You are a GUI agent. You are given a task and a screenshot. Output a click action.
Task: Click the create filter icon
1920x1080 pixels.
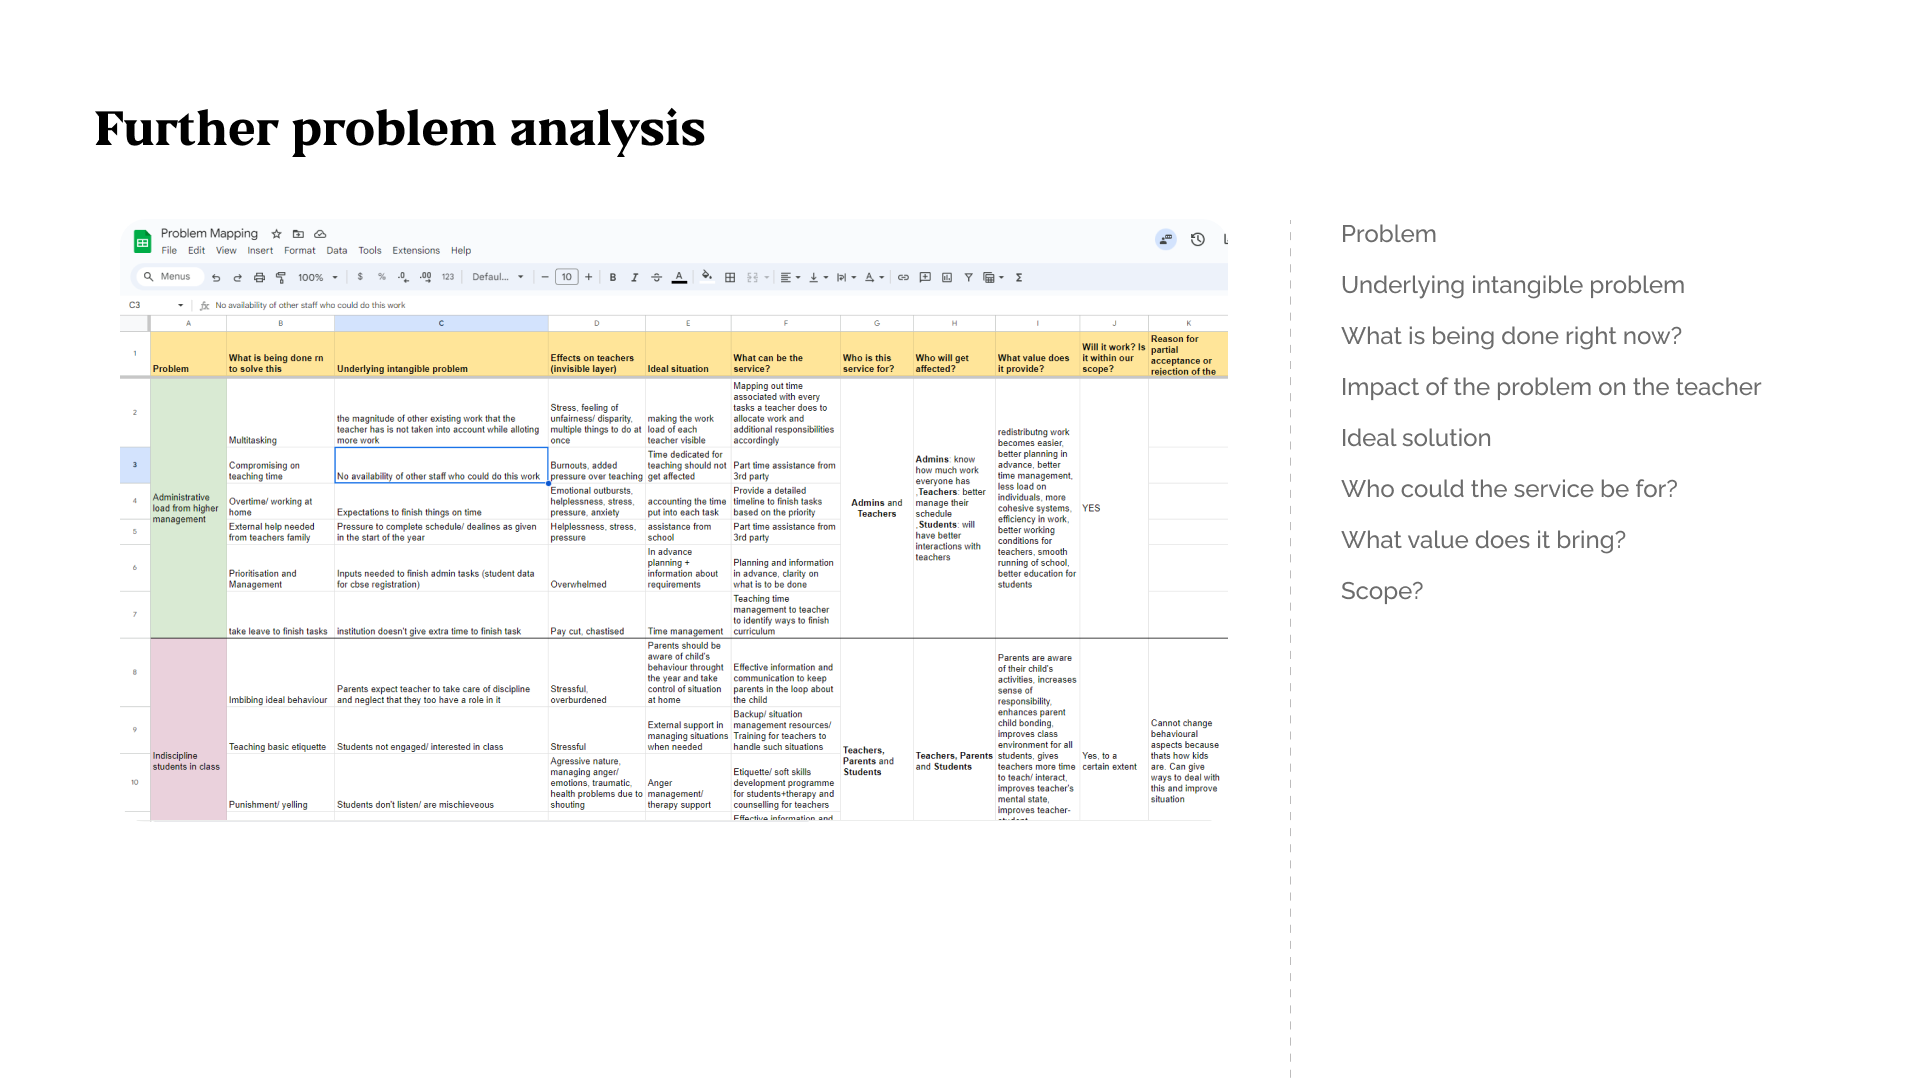[968, 278]
